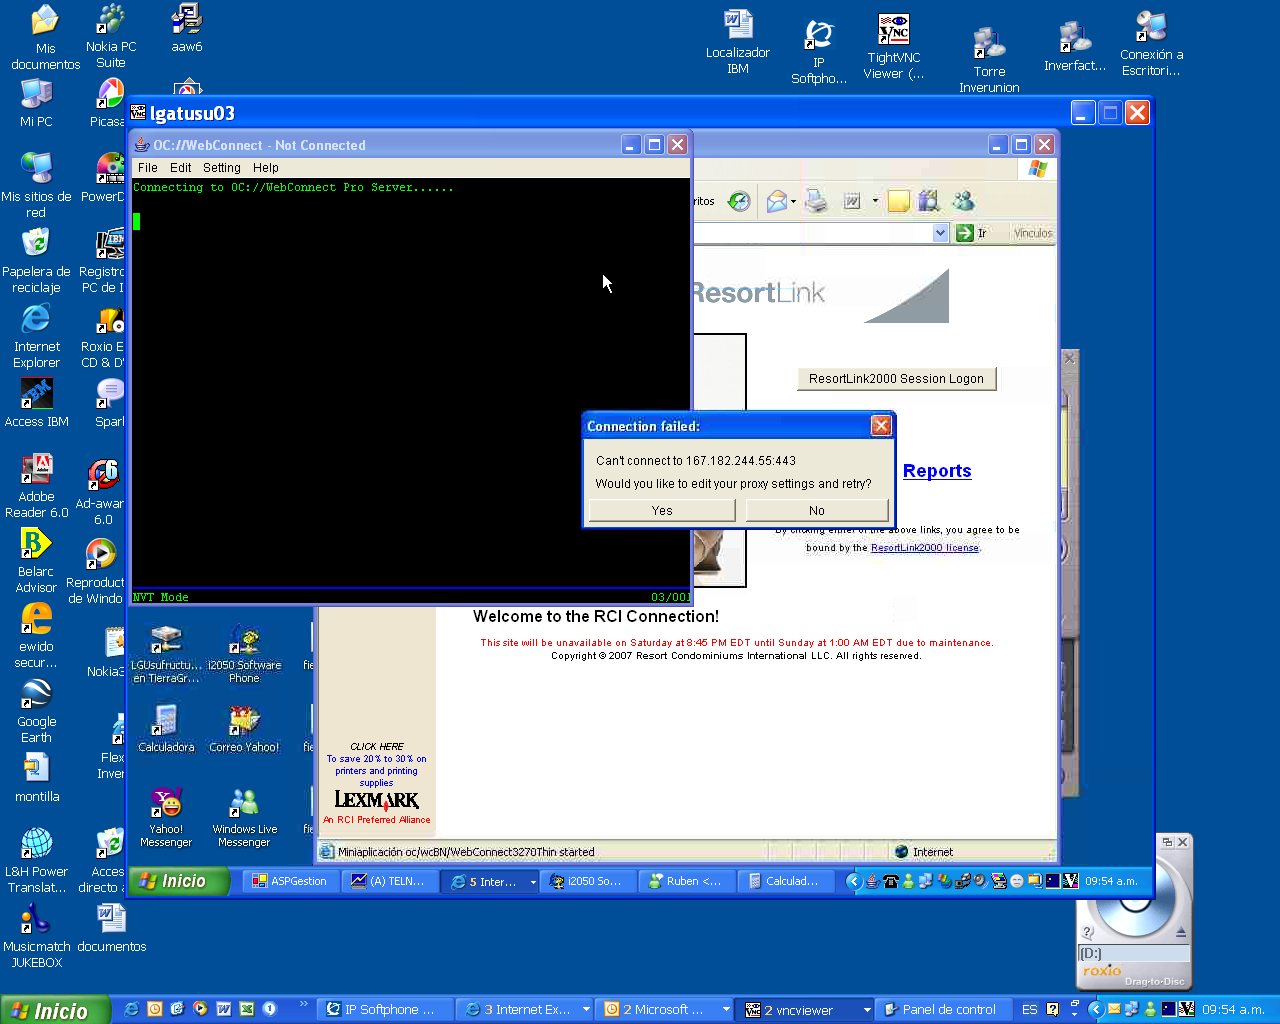Click the 'Miniaplicación oc/wcBN/WebConnect3270Thin started' status text
The image size is (1280, 1024).
[466, 852]
